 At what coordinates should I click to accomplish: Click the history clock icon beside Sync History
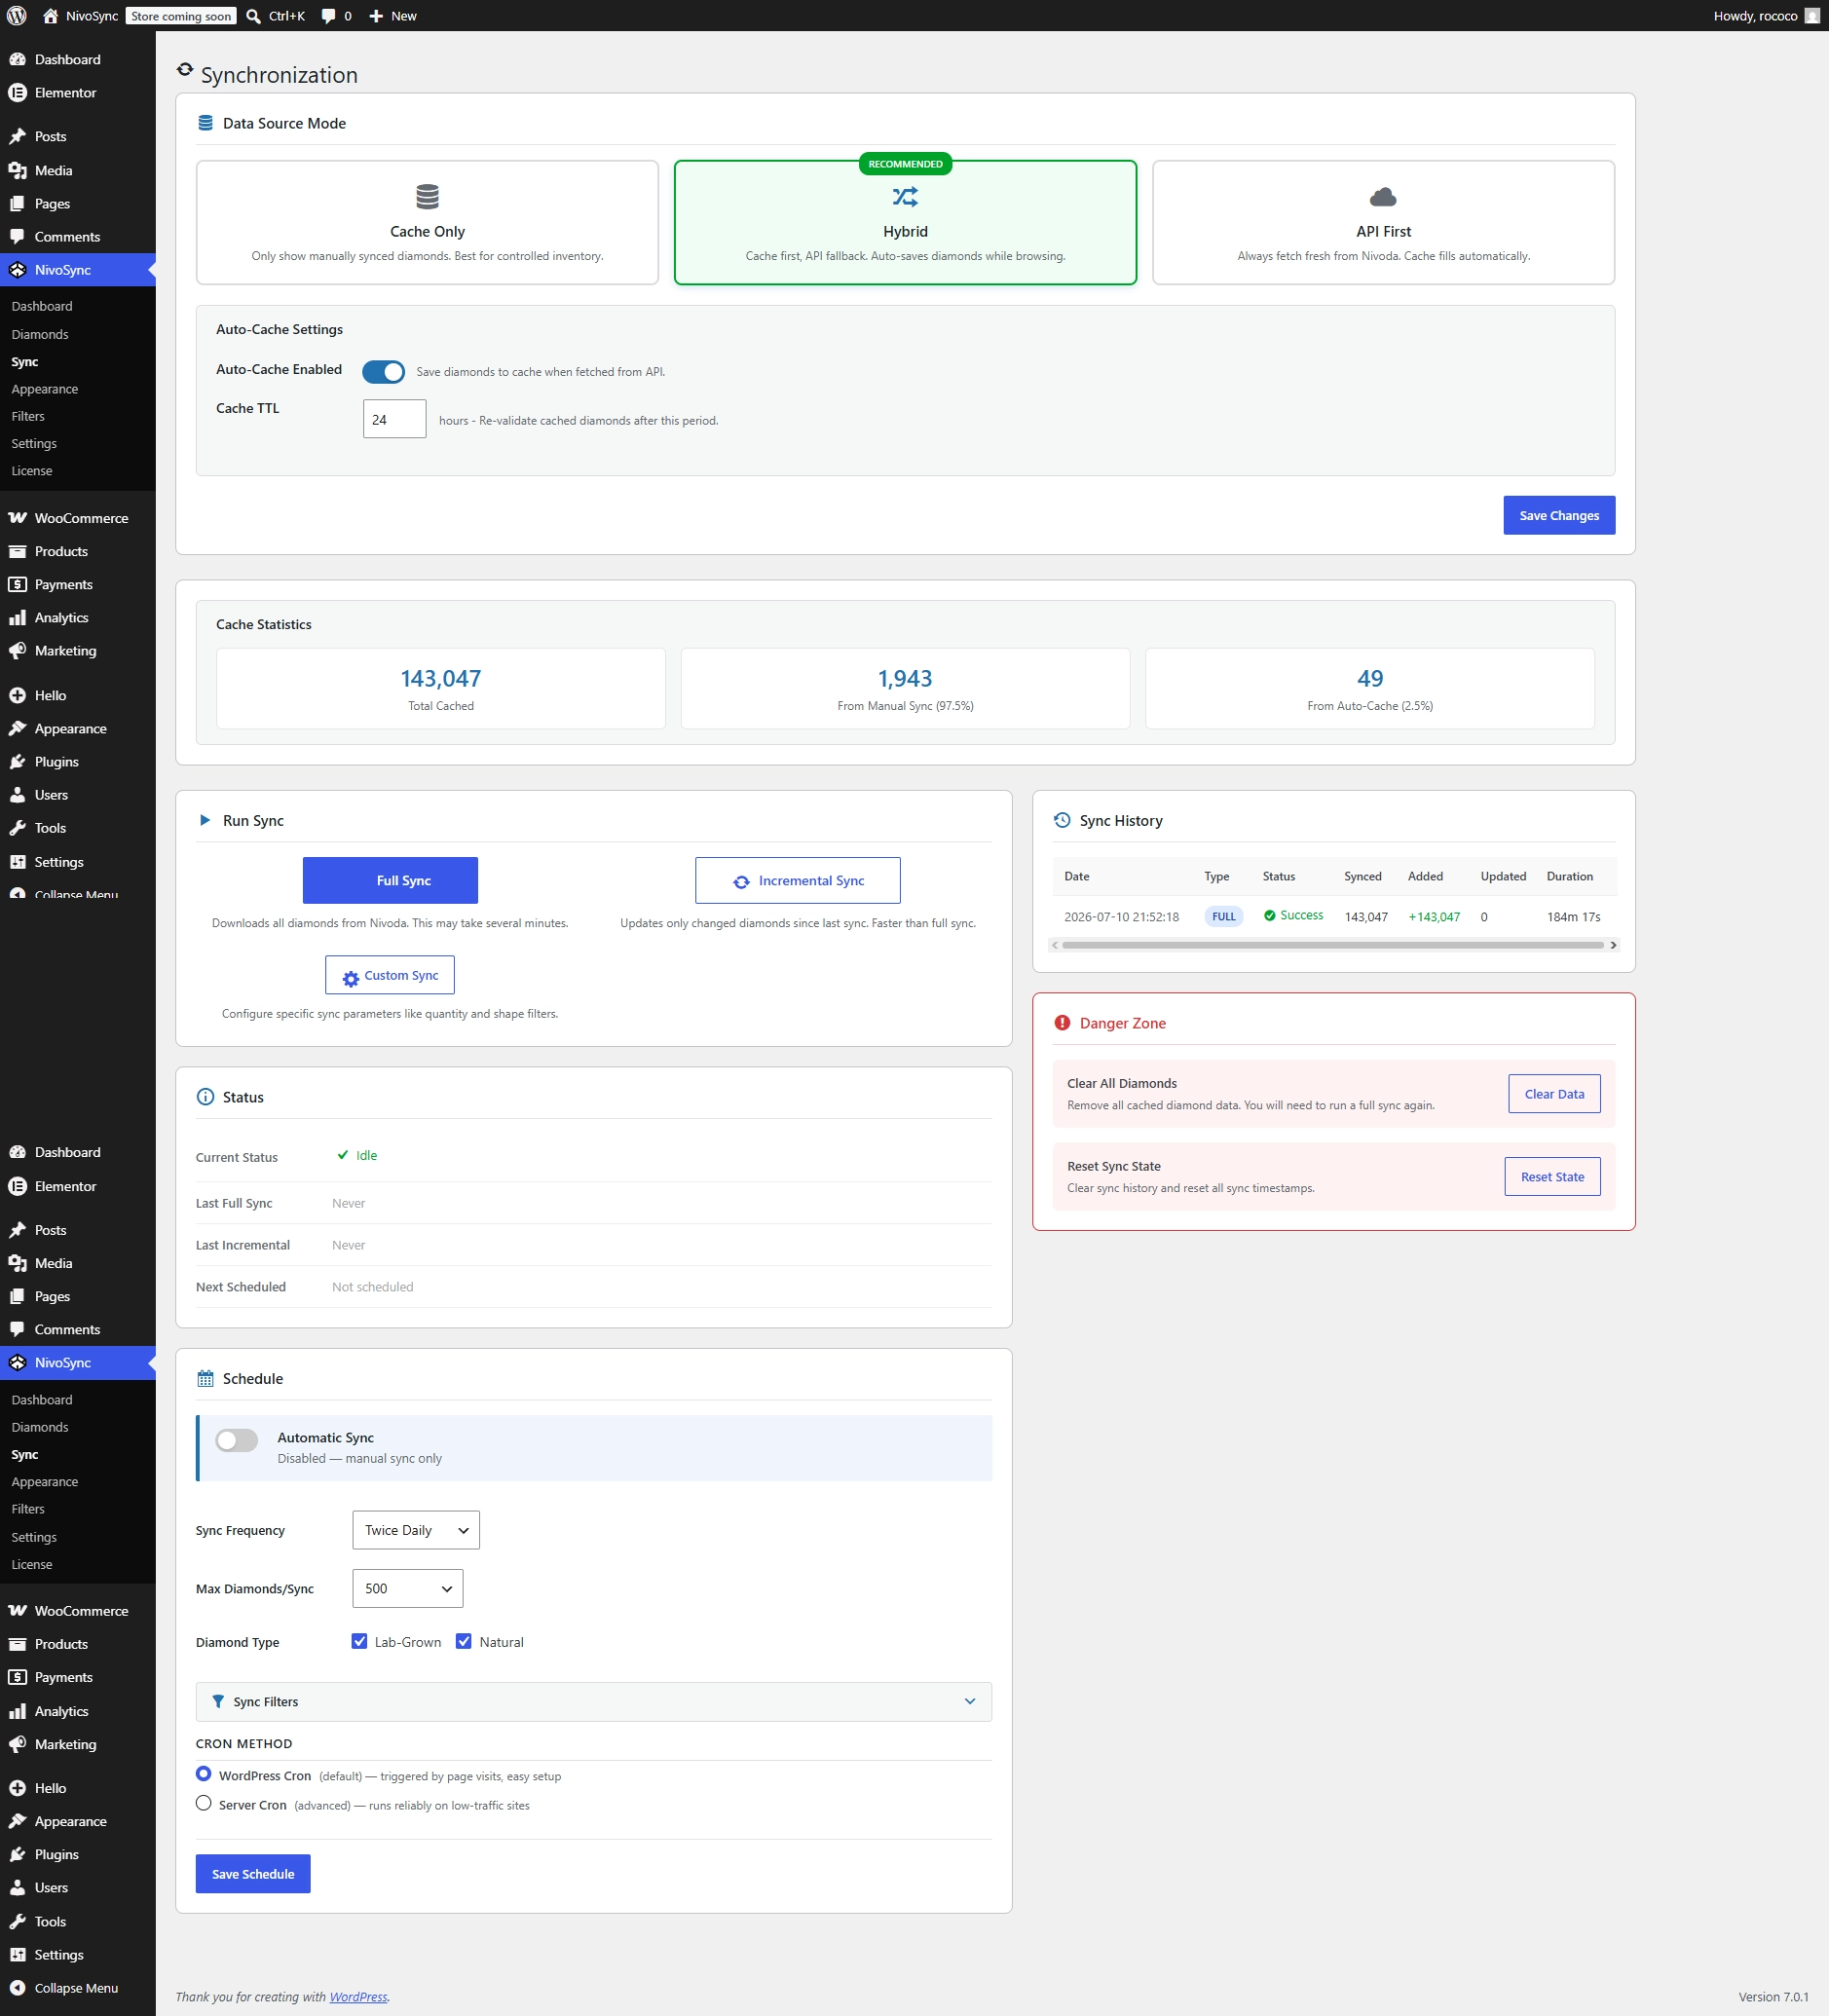1062,820
